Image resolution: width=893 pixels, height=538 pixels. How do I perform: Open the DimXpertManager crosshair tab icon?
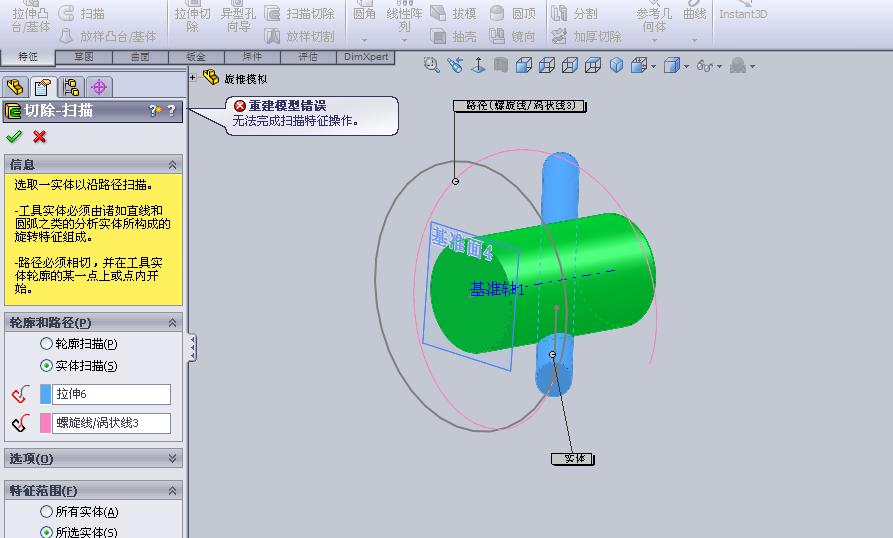(99, 87)
